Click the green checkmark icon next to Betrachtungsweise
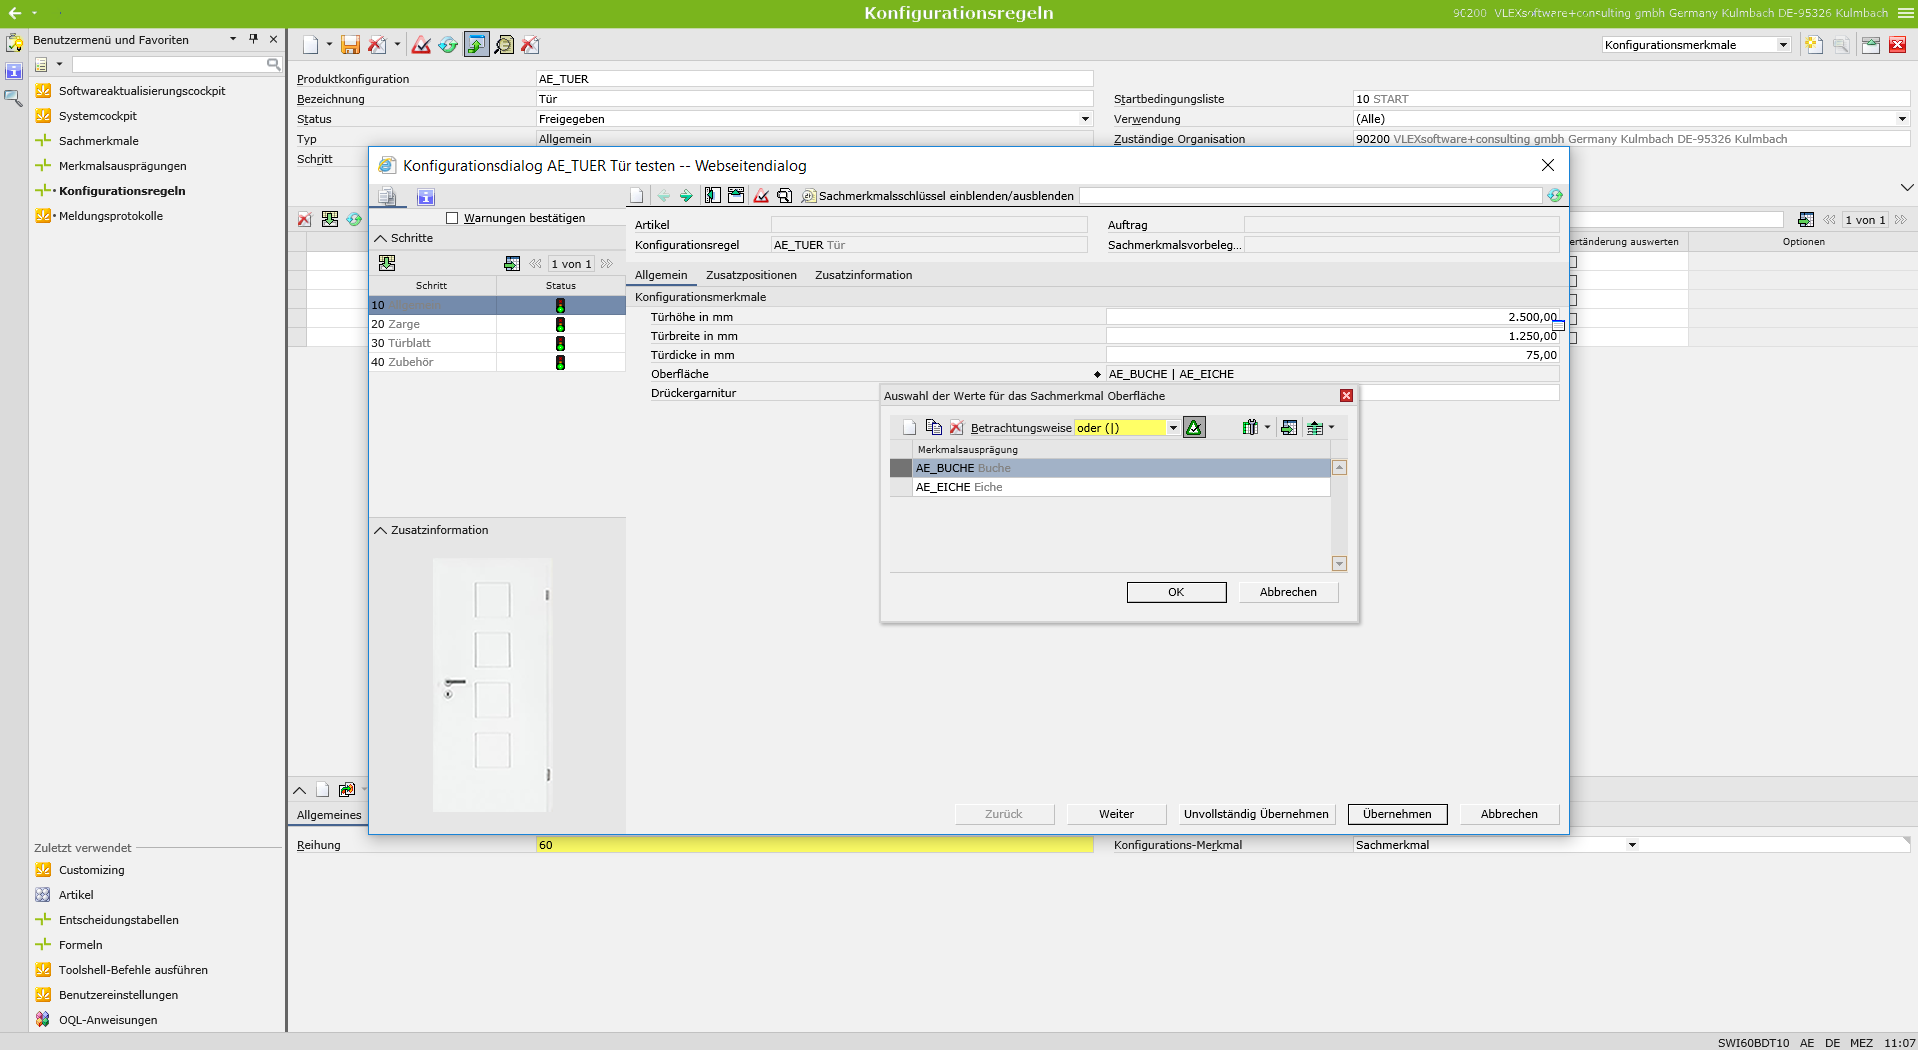Image resolution: width=1918 pixels, height=1050 pixels. point(1194,427)
